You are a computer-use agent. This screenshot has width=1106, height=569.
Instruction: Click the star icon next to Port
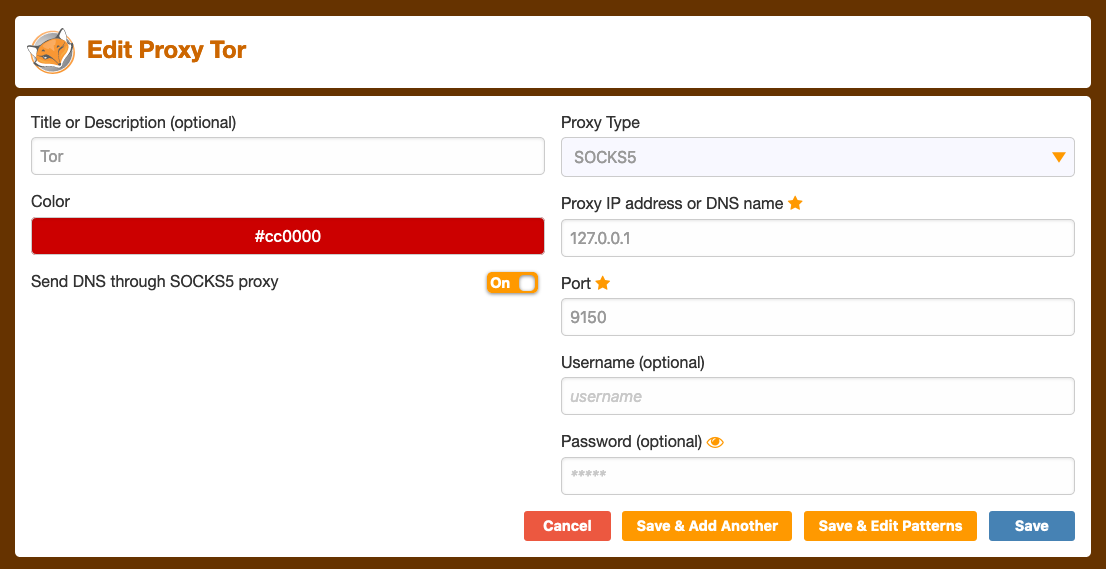[x=603, y=283]
